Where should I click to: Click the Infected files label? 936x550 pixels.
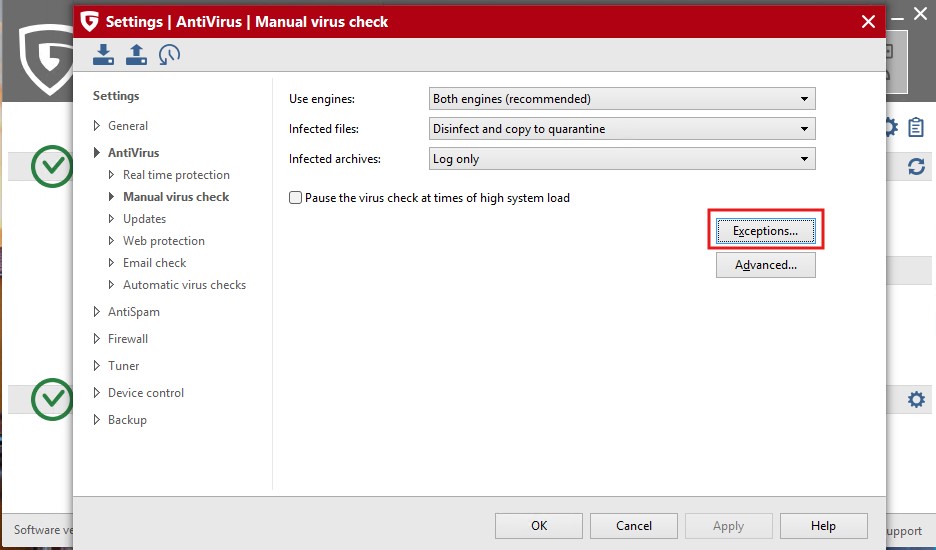324,128
